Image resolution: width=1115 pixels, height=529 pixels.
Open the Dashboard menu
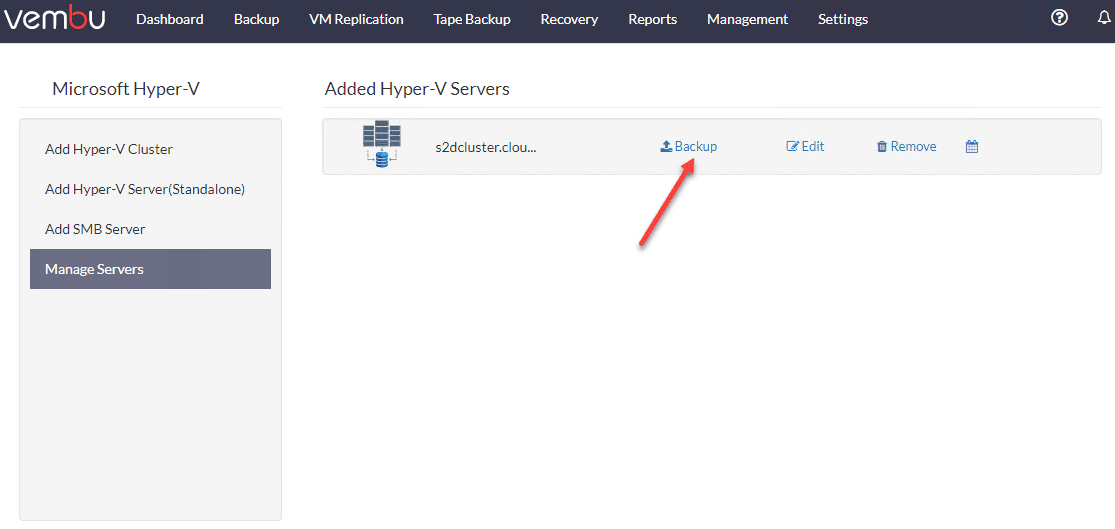point(169,19)
